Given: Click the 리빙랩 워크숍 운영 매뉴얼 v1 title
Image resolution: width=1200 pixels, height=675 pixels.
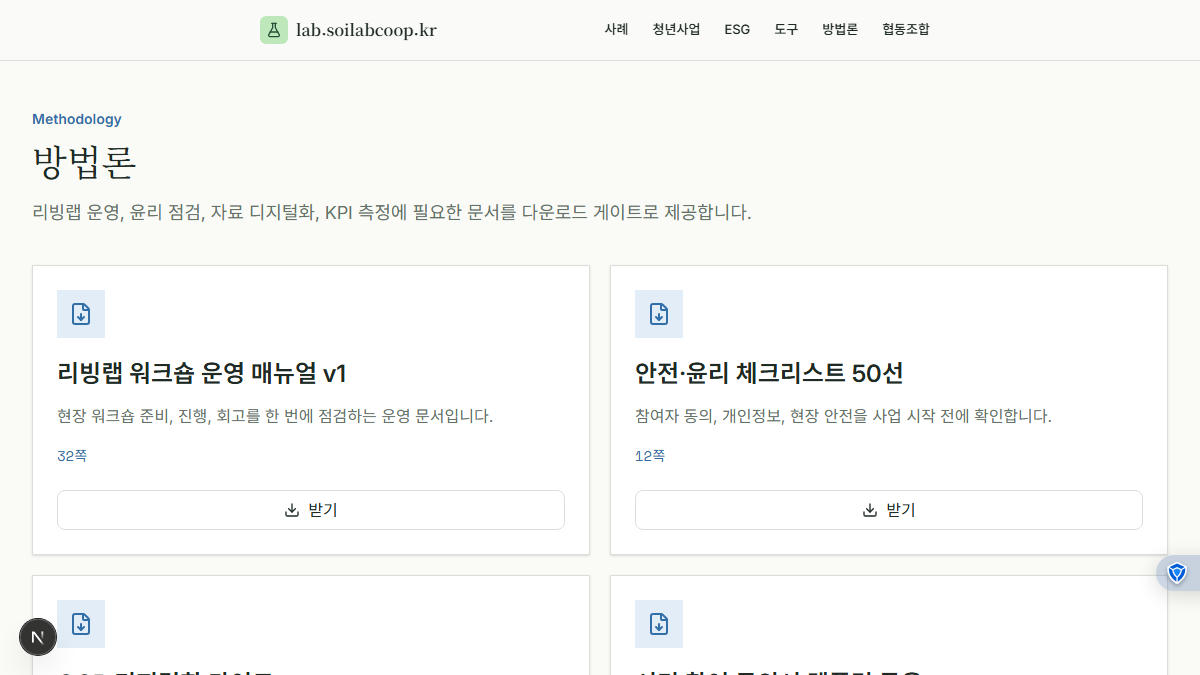Looking at the screenshot, I should [x=202, y=374].
